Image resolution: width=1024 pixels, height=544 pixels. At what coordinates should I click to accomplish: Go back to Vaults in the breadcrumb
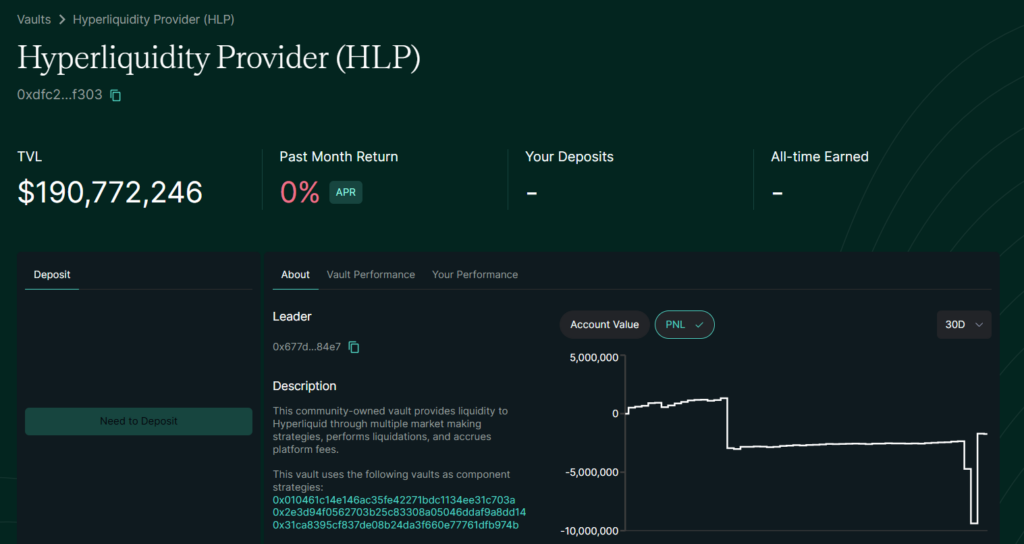(34, 20)
